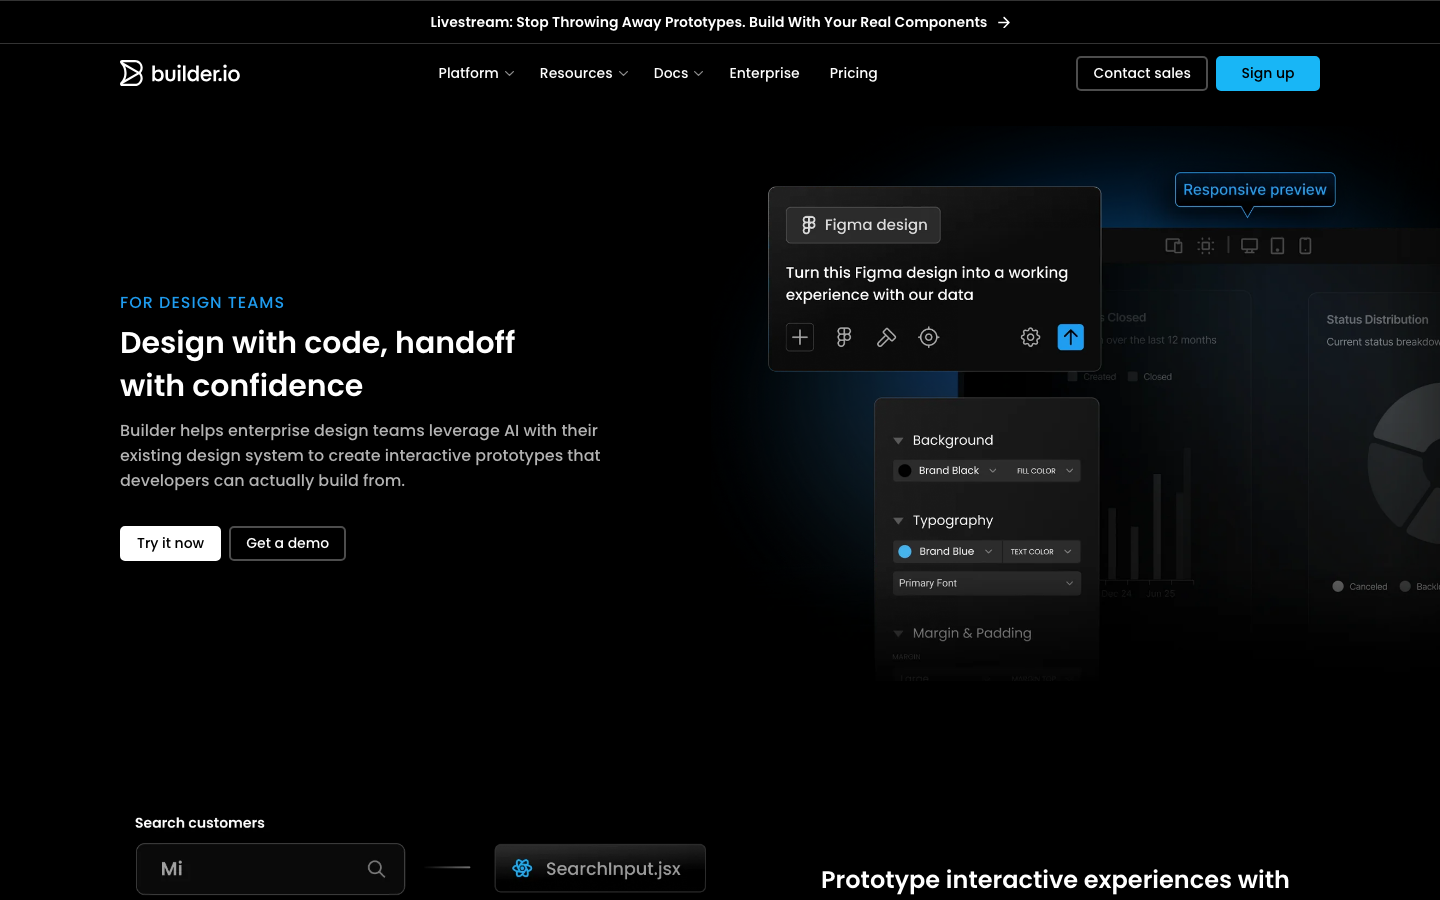Click the dashed frame selection icon
Image resolution: width=1440 pixels, height=900 pixels.
point(1206,246)
